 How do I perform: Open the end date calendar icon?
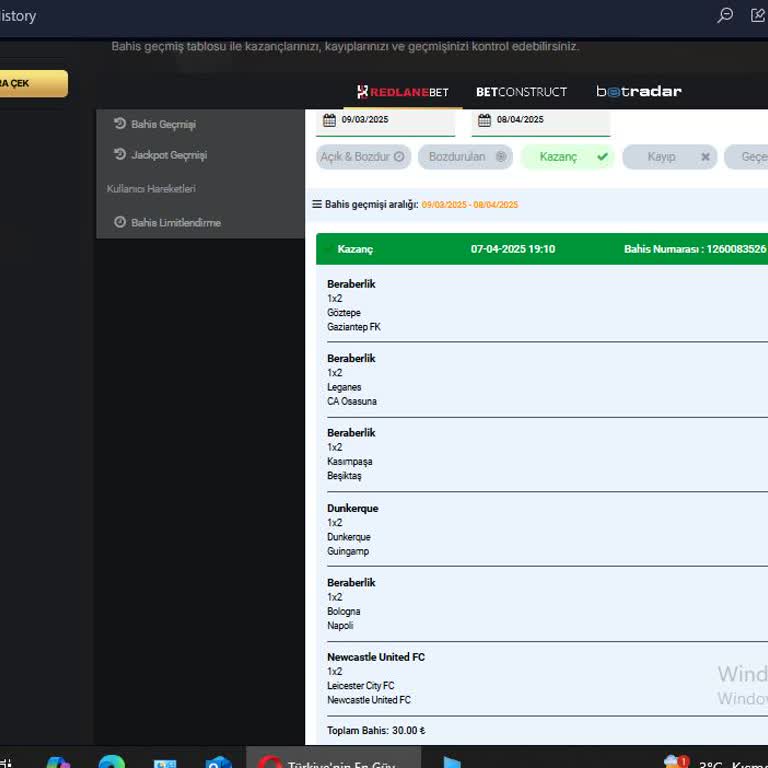pyautogui.click(x=484, y=120)
